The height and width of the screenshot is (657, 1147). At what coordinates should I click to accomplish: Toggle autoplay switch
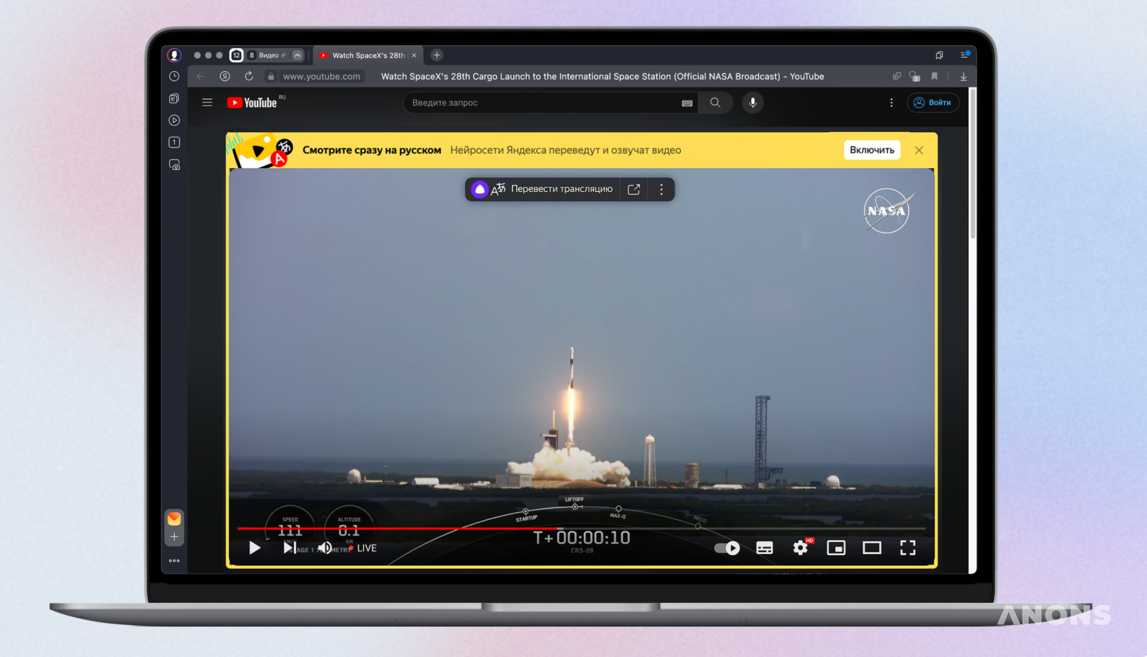click(727, 548)
